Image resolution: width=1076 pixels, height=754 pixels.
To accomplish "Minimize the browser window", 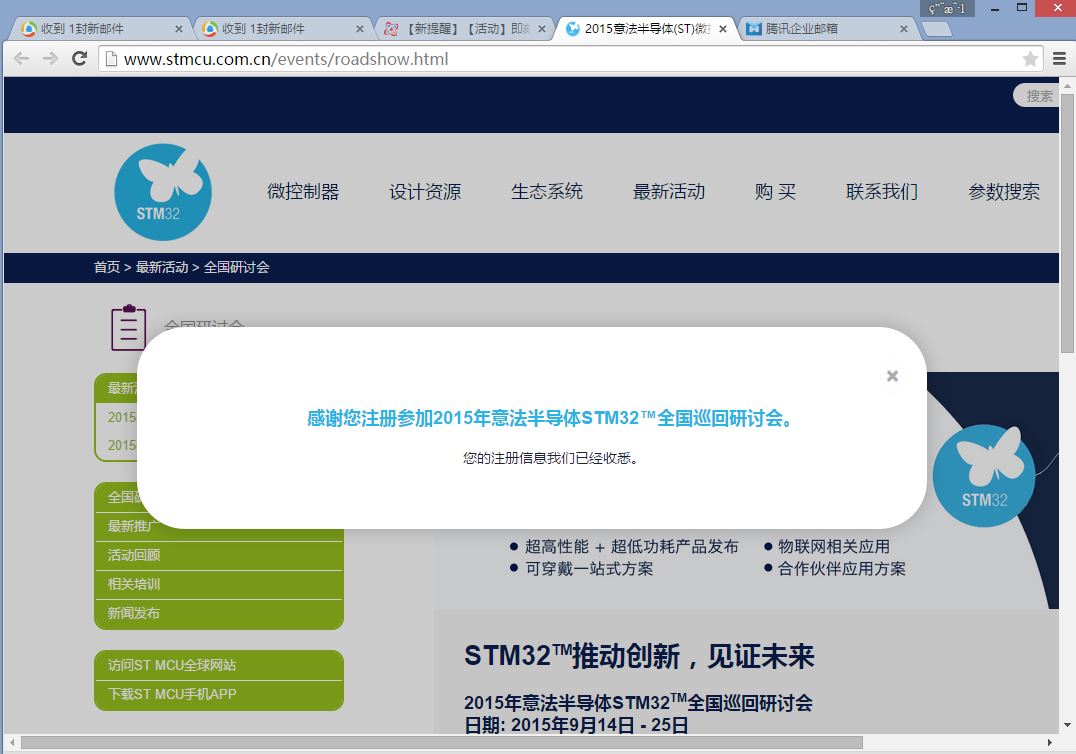I will [x=995, y=8].
